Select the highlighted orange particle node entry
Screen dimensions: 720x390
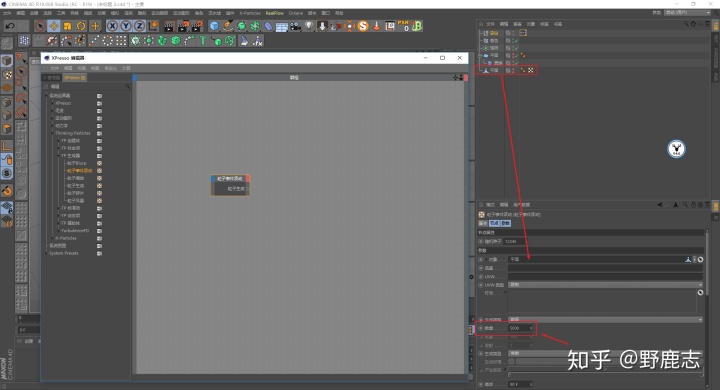pyautogui.click(x=79, y=170)
